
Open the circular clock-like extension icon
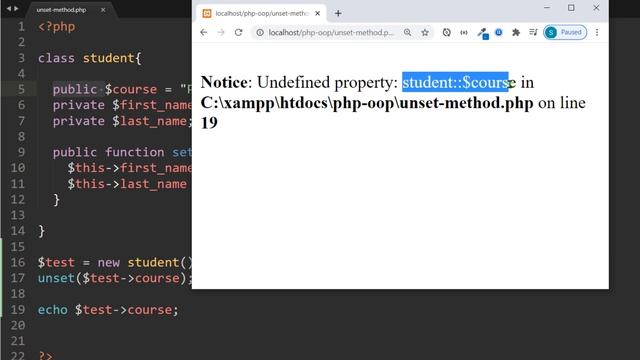[447, 32]
